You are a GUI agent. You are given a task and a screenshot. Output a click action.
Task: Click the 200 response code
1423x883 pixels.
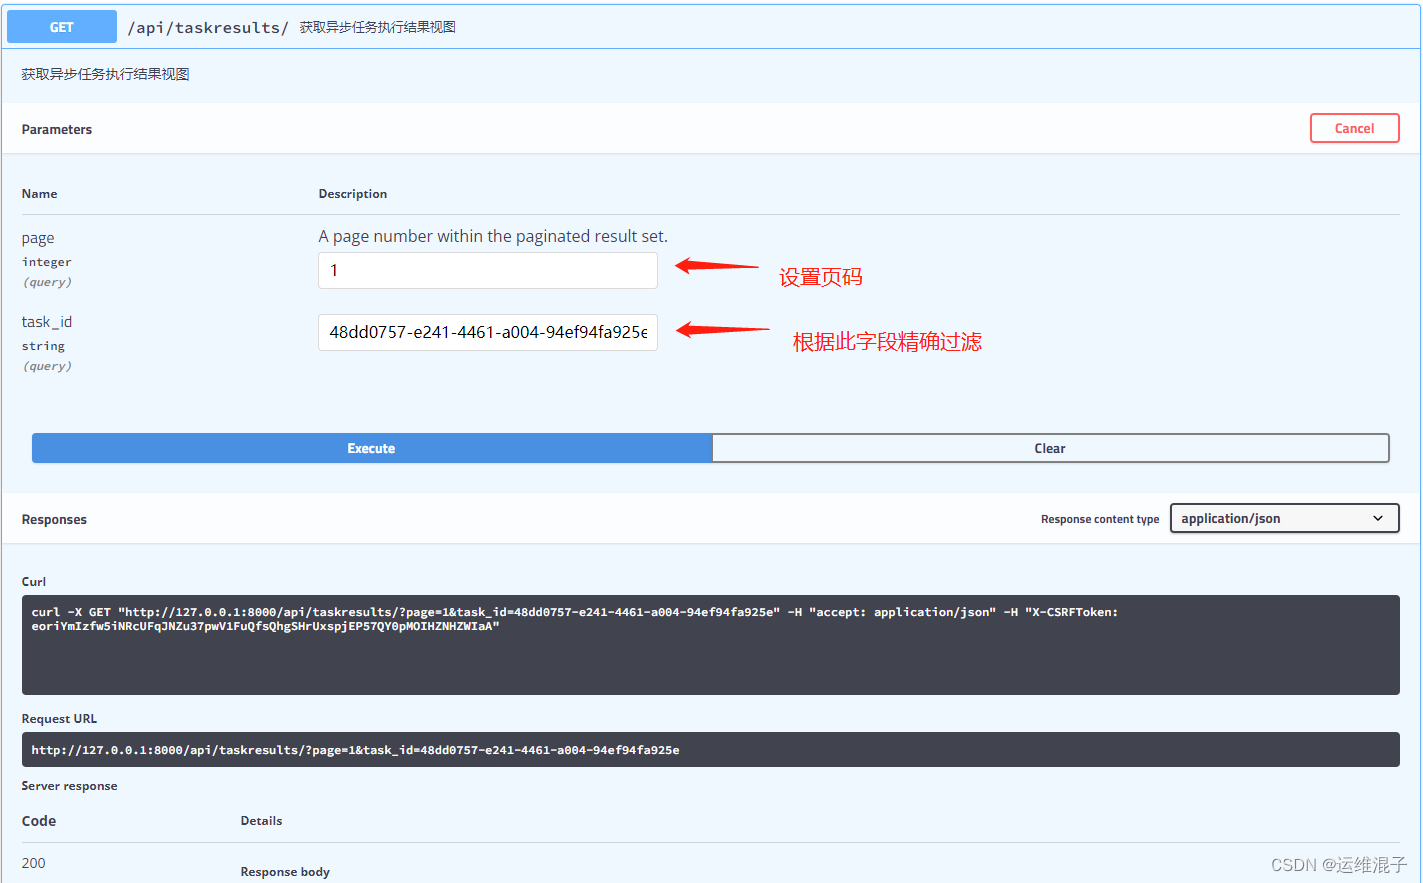point(33,863)
